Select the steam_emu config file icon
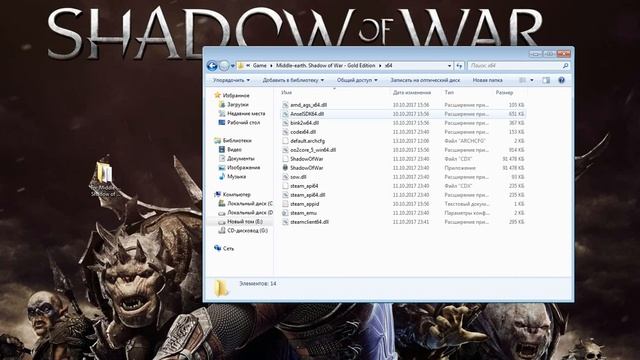 coord(285,213)
